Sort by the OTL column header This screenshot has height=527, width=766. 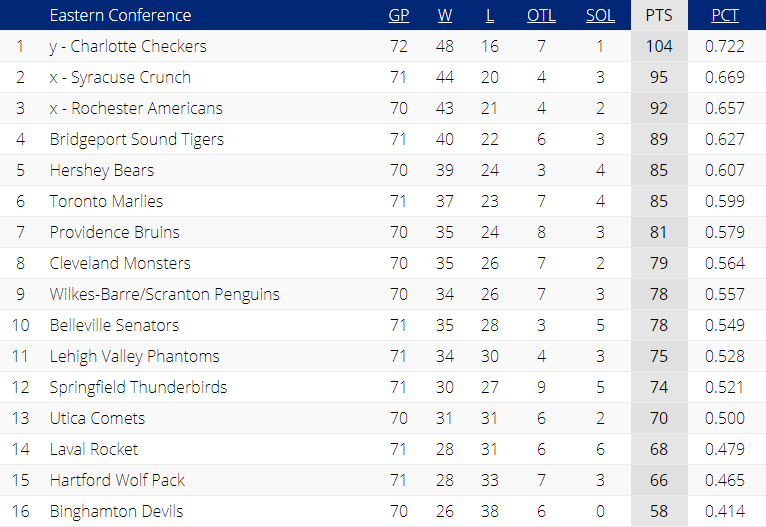point(541,16)
